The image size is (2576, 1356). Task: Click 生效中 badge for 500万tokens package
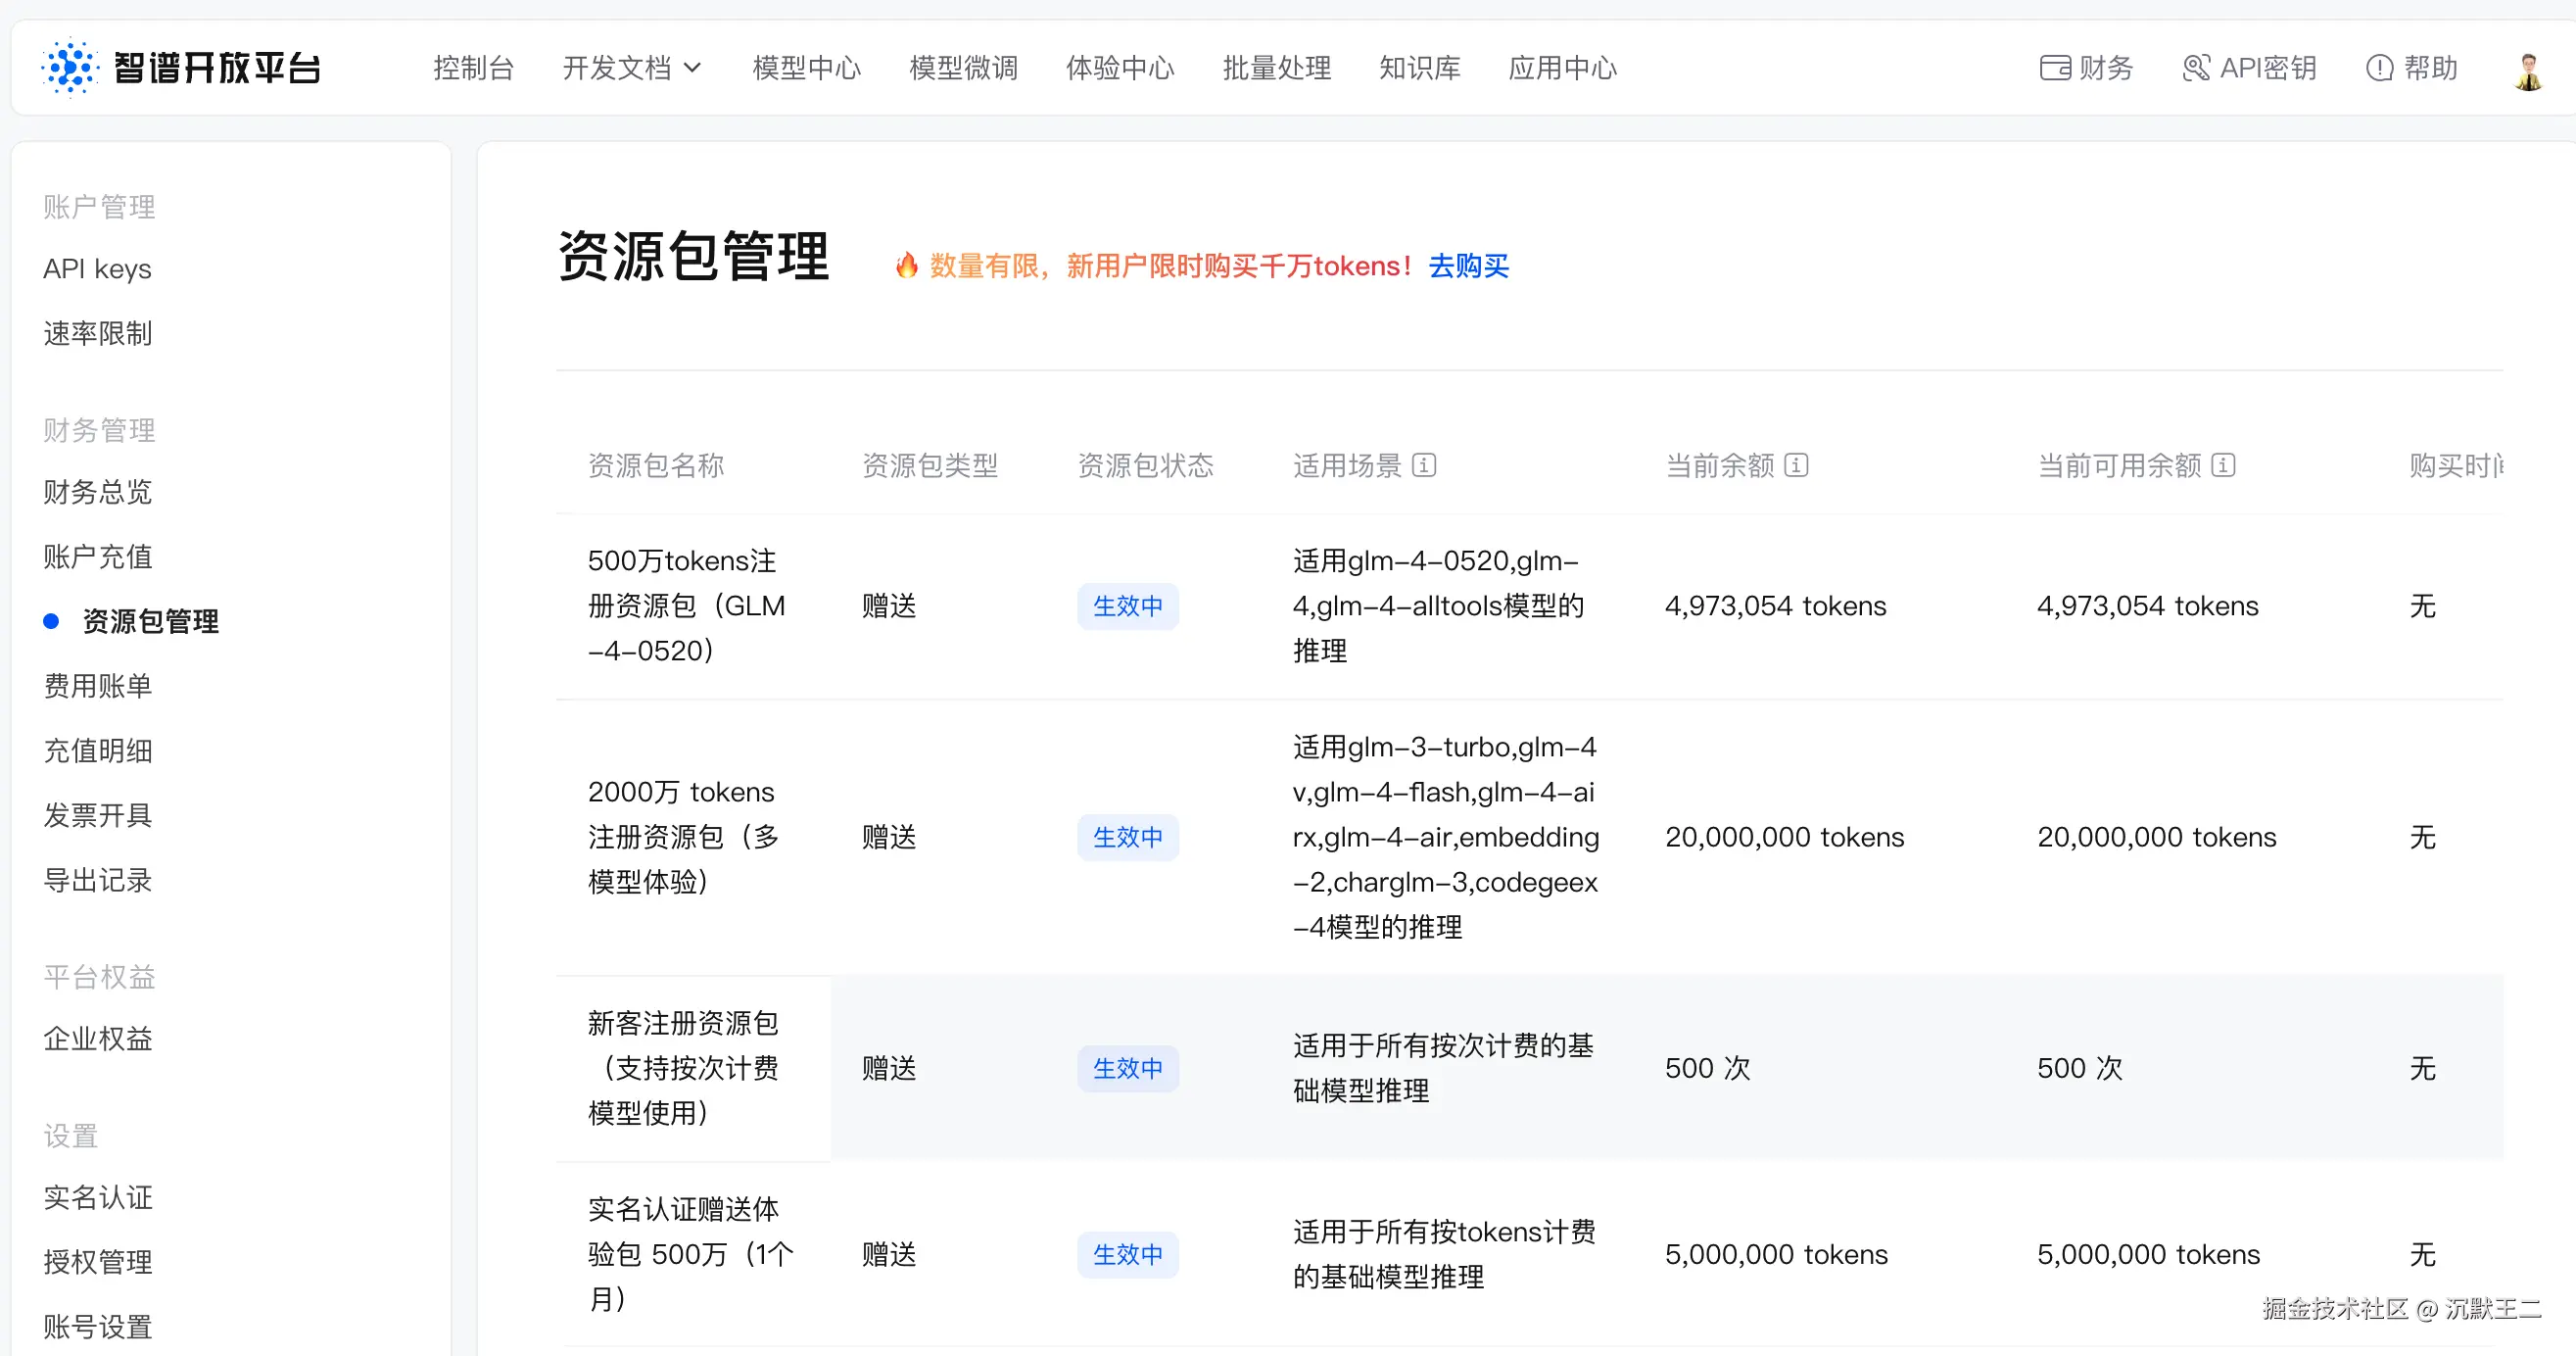pyautogui.click(x=1127, y=606)
